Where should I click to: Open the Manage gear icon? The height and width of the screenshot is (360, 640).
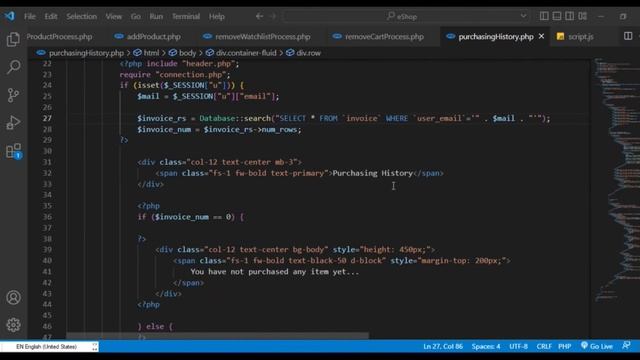[13, 325]
